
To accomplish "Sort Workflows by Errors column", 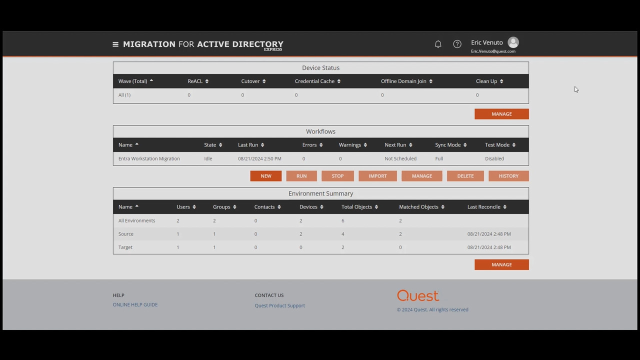I will point(312,145).
